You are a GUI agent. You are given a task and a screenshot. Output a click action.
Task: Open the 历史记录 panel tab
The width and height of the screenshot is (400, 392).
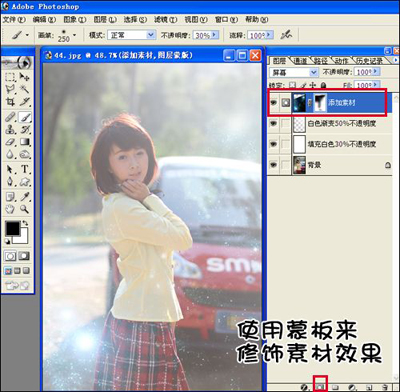pyautogui.click(x=369, y=61)
